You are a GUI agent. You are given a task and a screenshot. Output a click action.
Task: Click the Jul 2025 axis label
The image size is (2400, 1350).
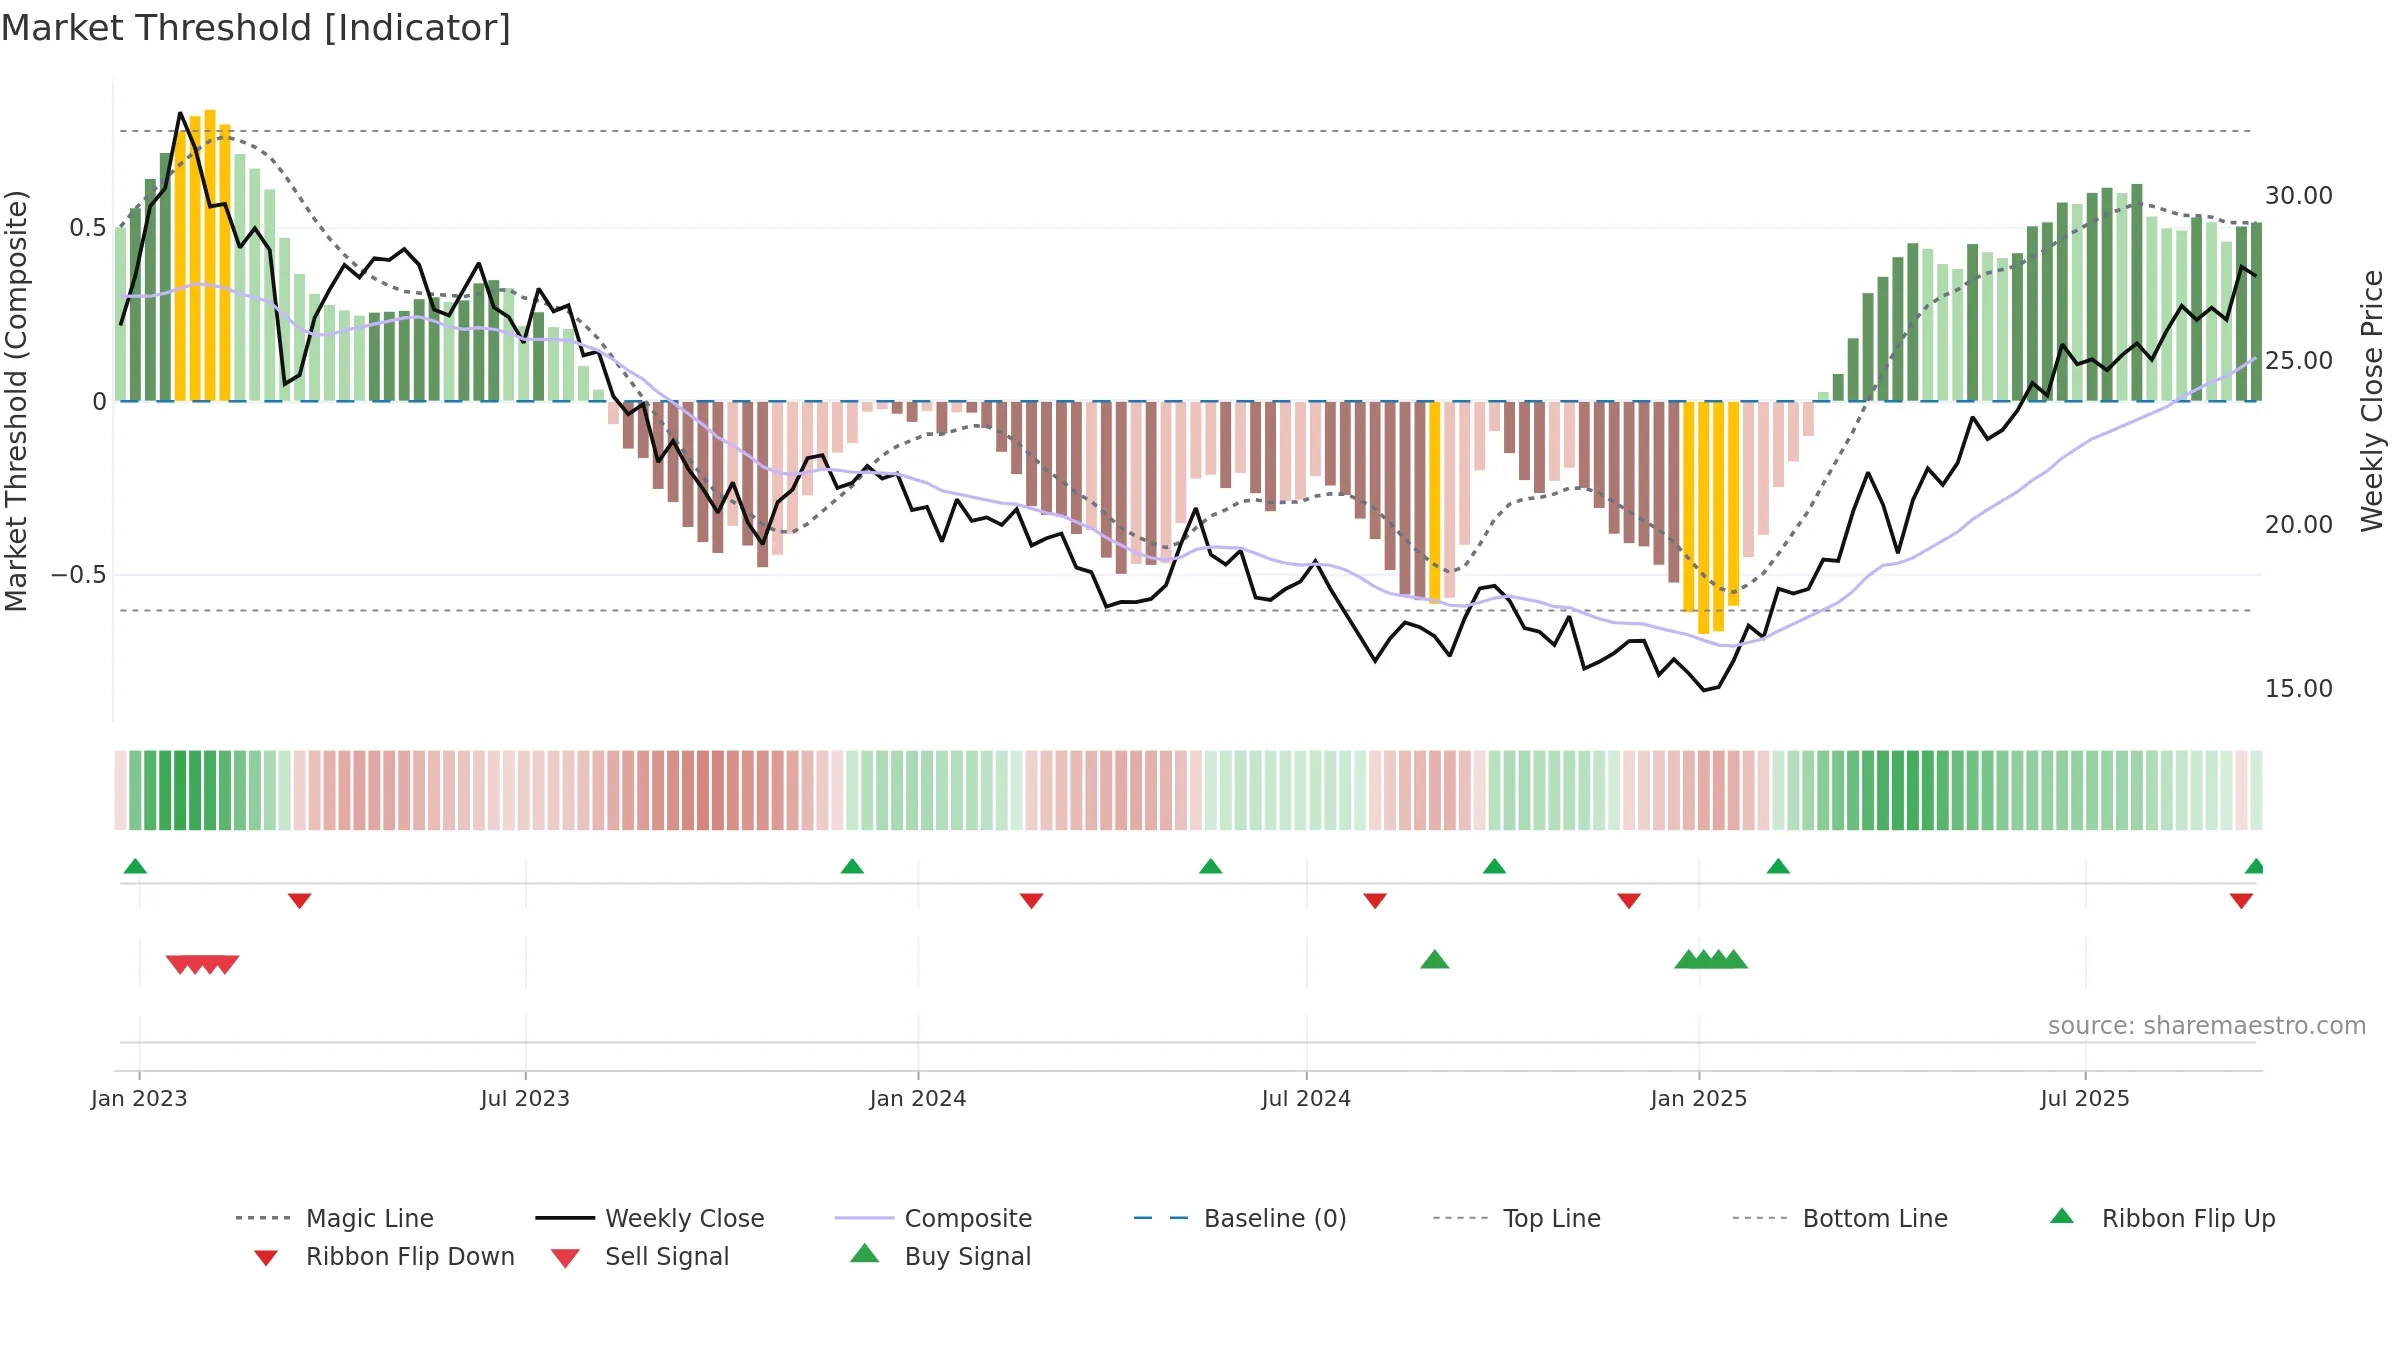pyautogui.click(x=2085, y=1098)
